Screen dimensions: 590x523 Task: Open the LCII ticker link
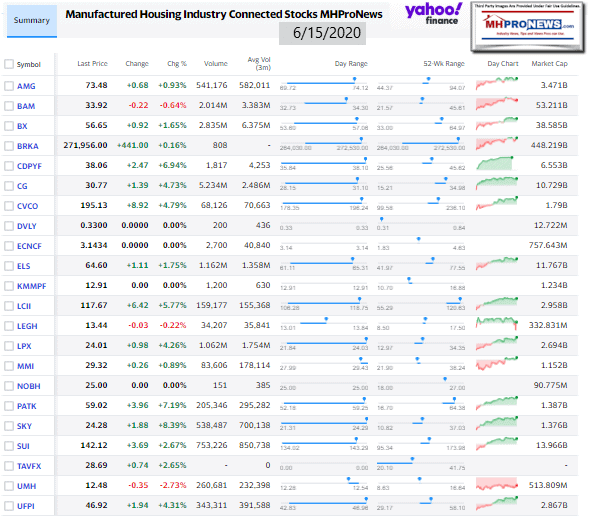coord(24,306)
